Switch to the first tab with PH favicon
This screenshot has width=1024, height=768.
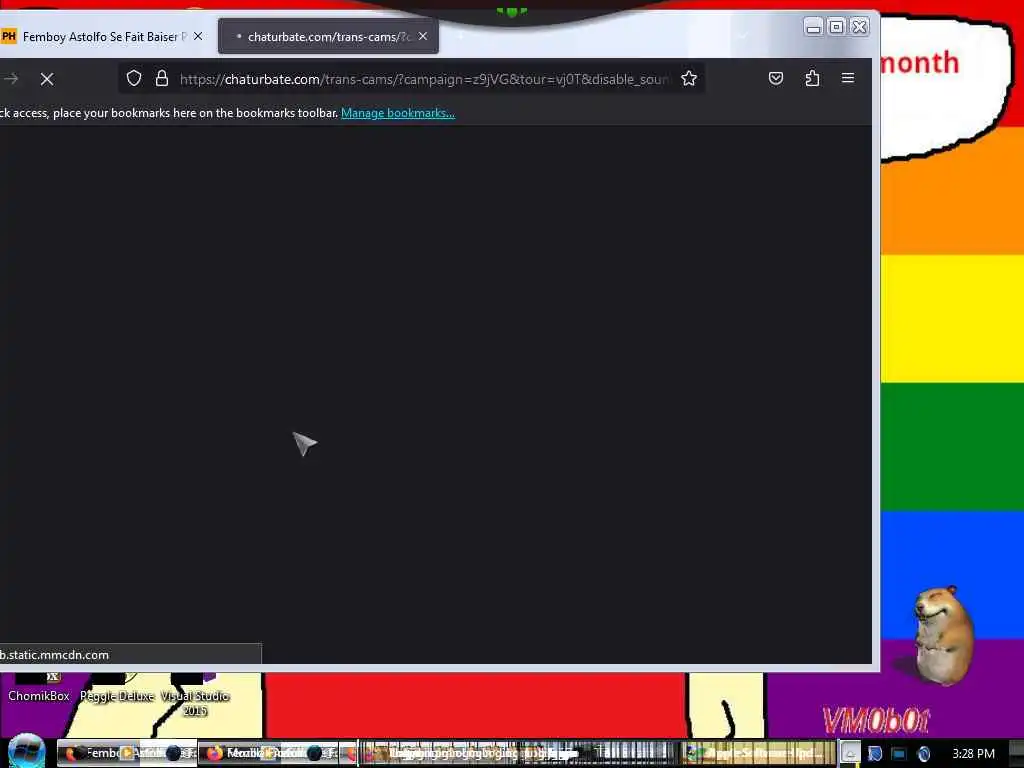(104, 37)
